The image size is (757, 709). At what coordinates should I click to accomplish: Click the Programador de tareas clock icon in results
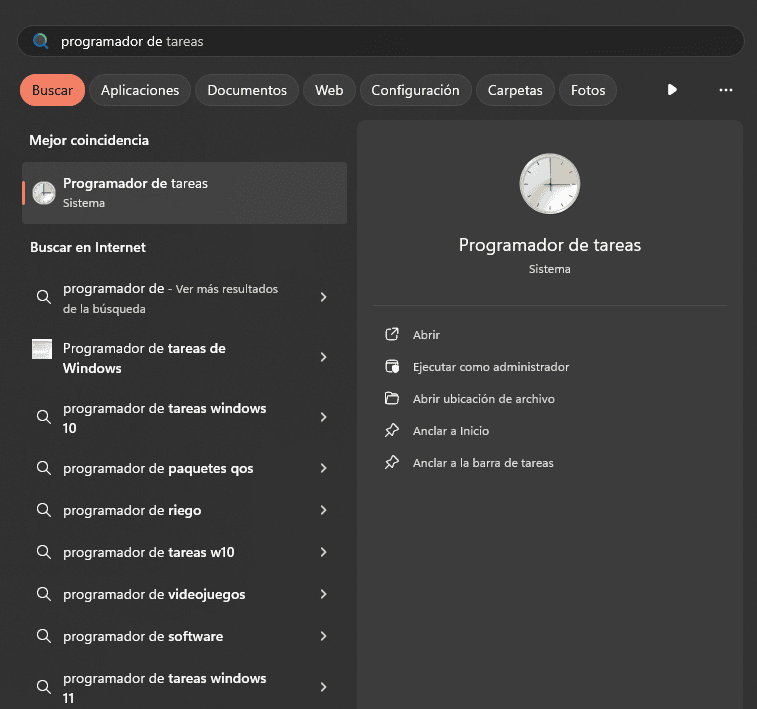(44, 193)
